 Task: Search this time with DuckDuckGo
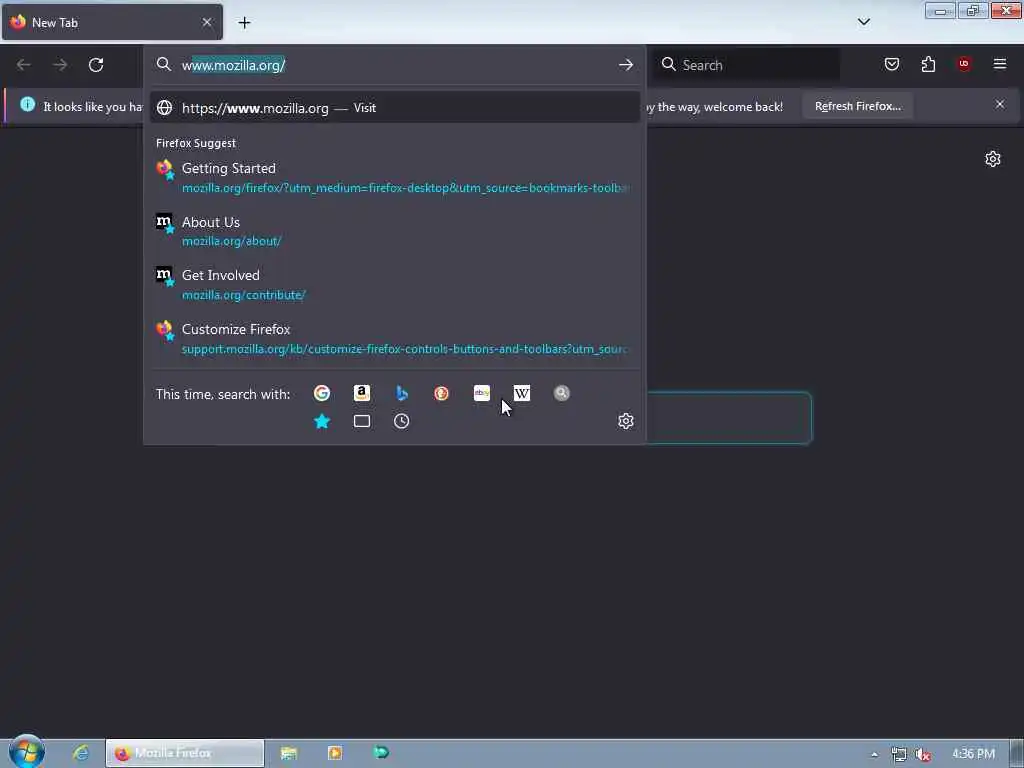tap(441, 393)
